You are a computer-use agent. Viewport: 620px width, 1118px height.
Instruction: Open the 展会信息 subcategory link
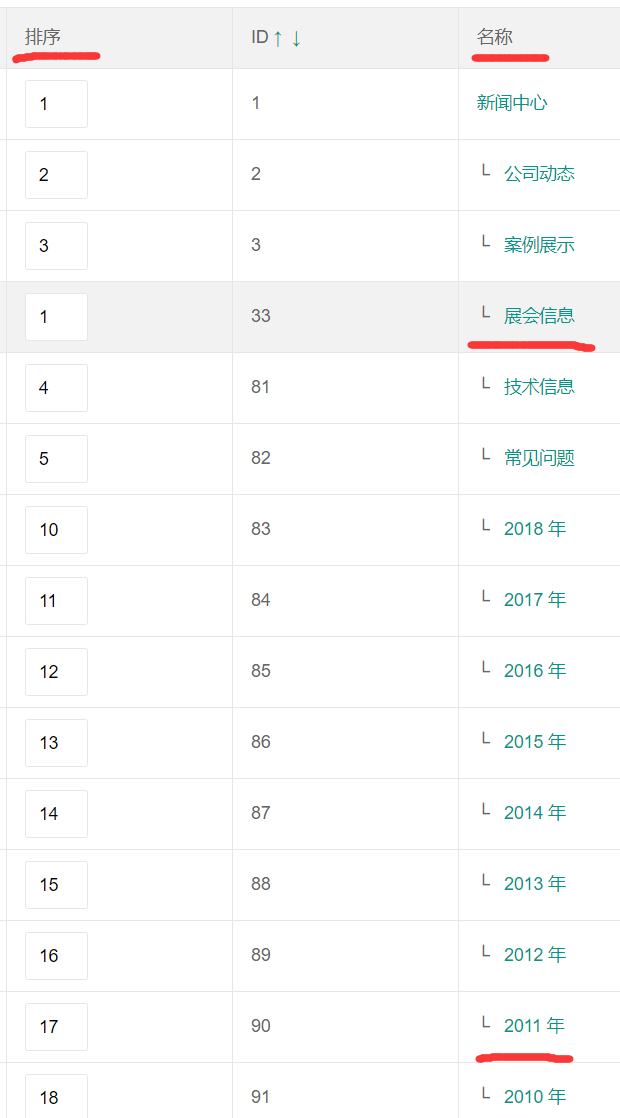tap(543, 316)
